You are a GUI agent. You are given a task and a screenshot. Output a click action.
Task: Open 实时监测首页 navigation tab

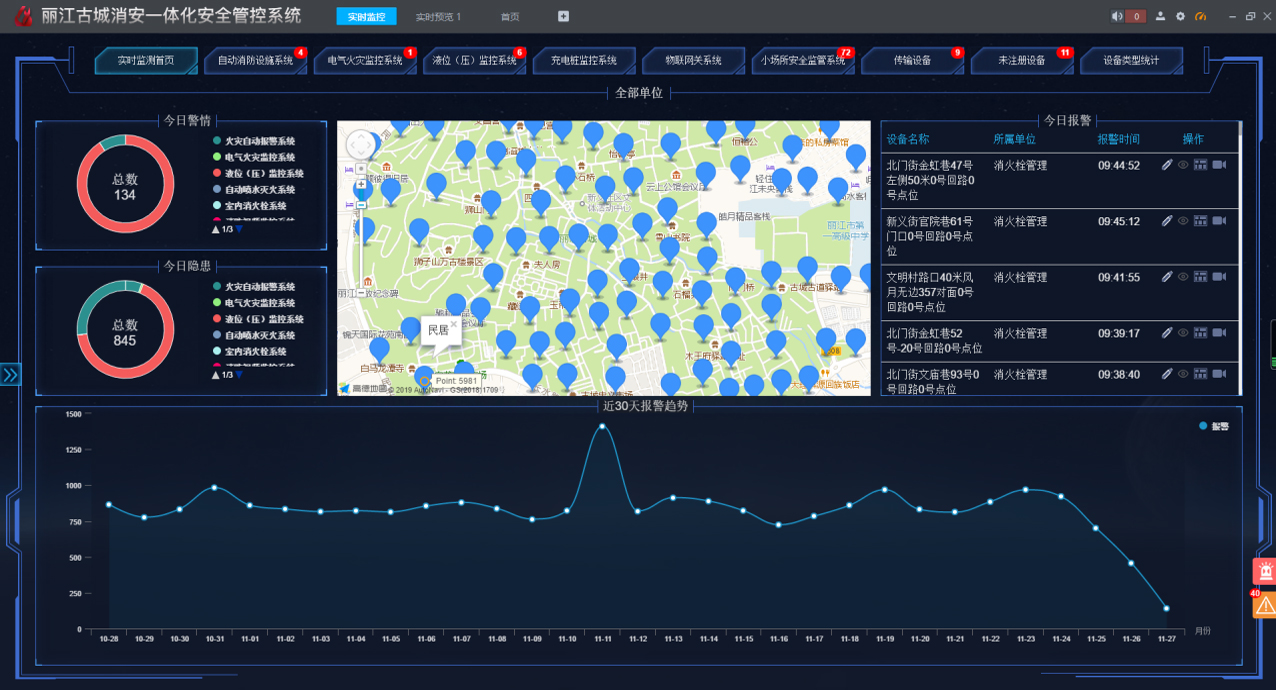[146, 61]
